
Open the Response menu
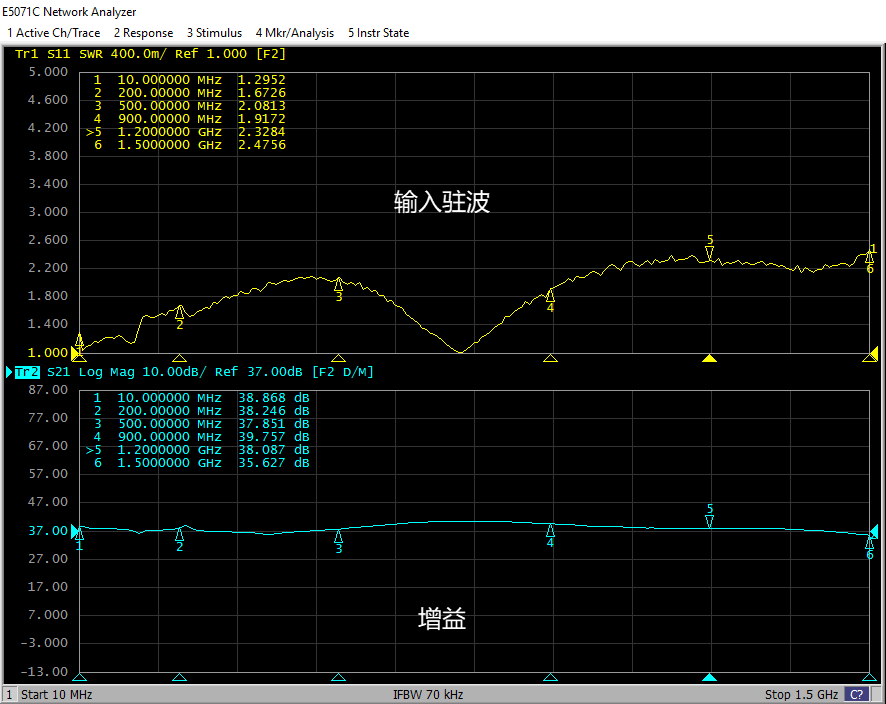143,33
